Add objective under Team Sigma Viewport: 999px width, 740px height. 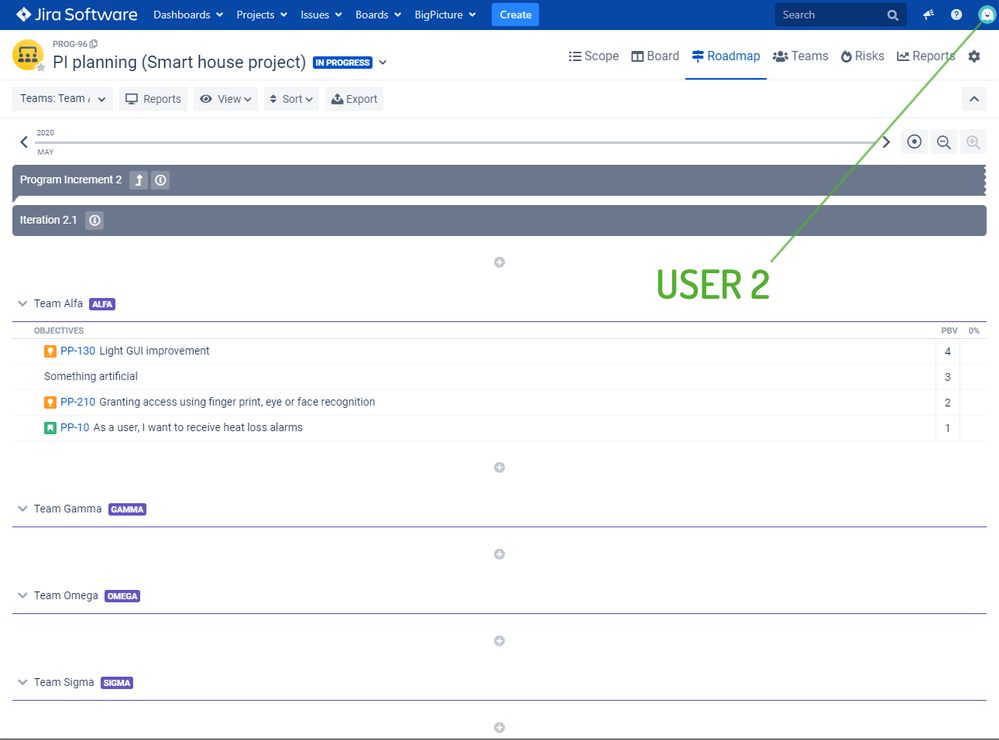click(500, 728)
